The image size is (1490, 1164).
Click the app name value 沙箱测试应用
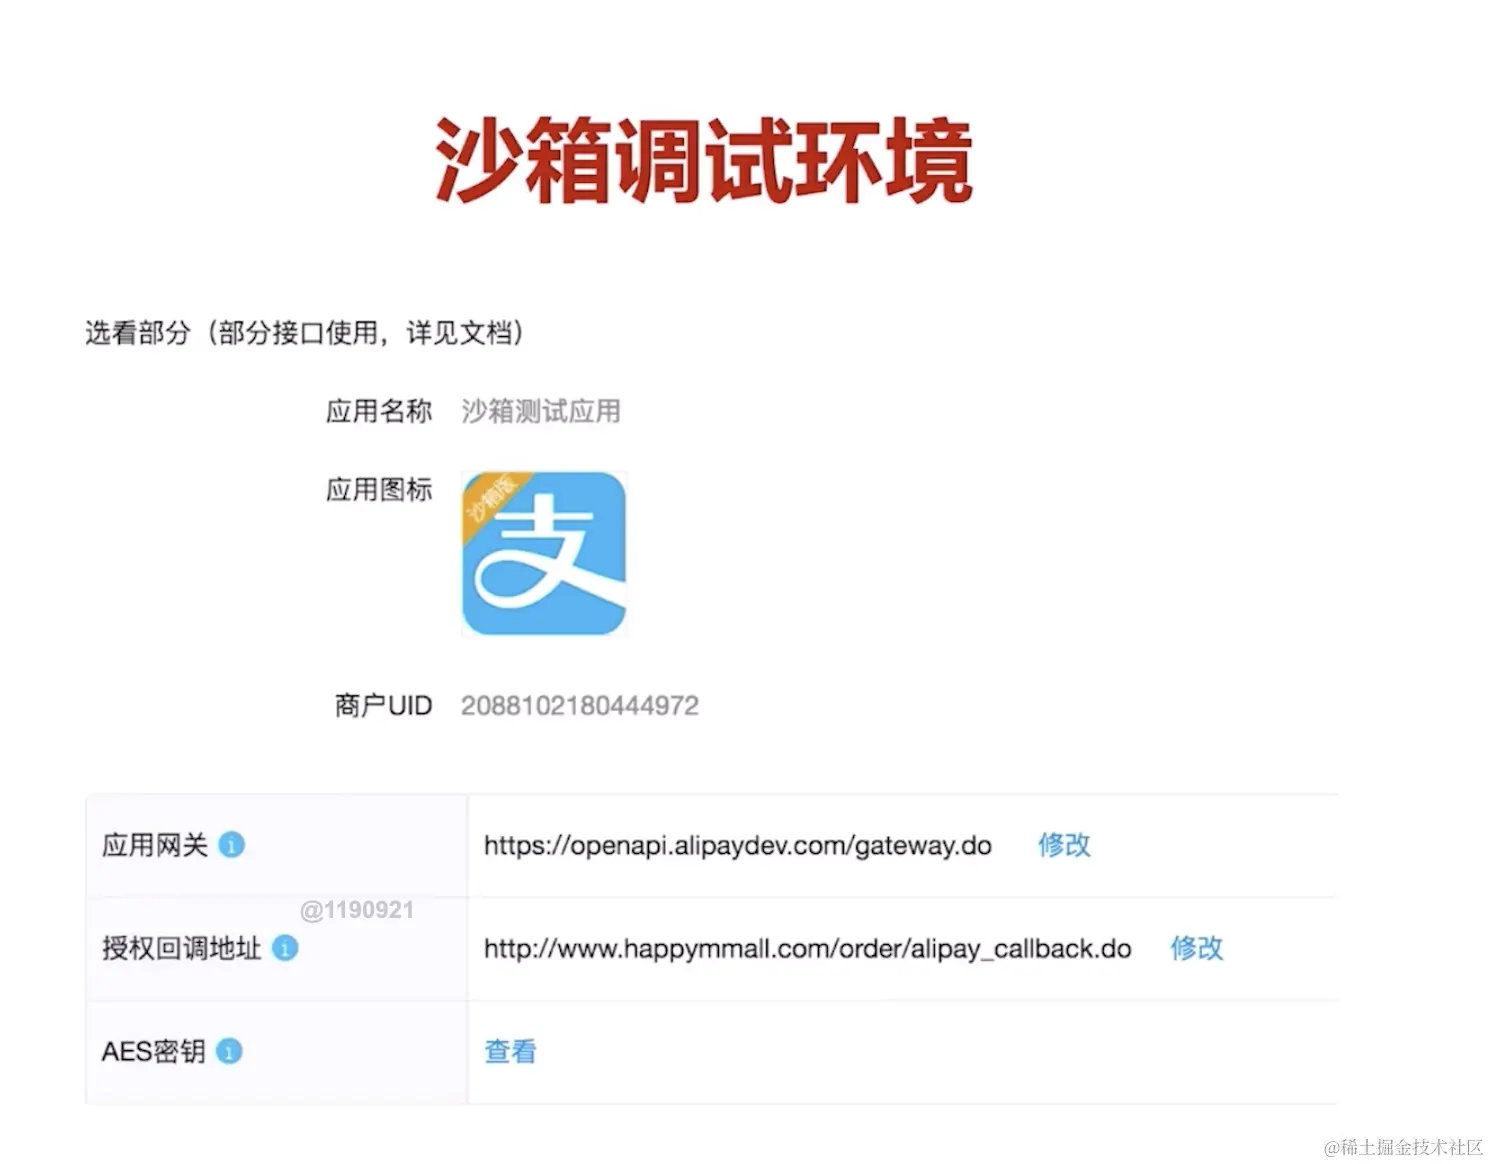click(541, 411)
